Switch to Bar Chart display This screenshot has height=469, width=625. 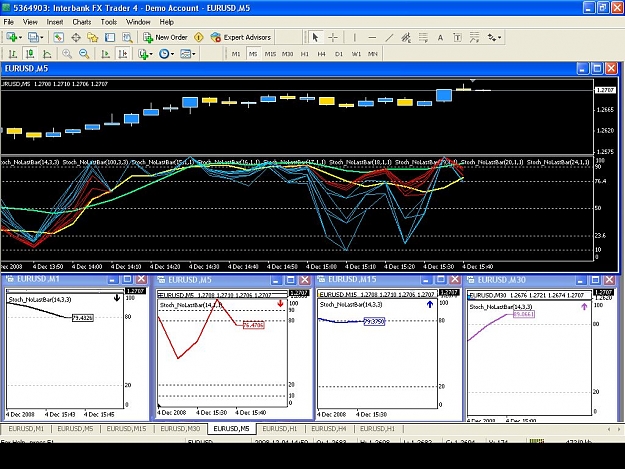tap(13, 53)
